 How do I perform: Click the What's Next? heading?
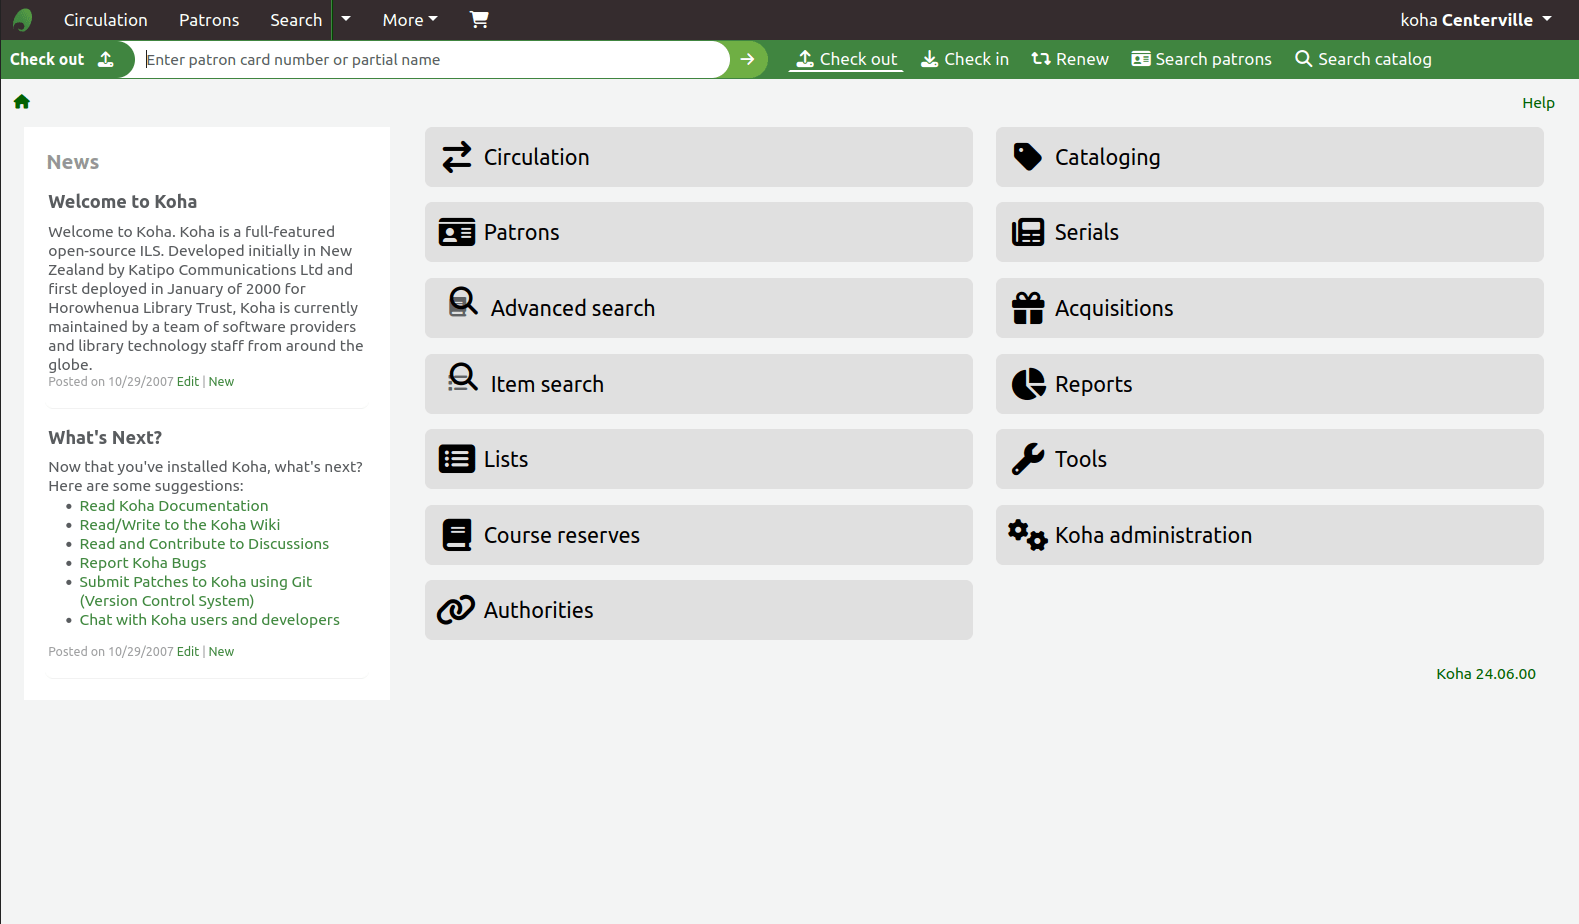point(105,438)
